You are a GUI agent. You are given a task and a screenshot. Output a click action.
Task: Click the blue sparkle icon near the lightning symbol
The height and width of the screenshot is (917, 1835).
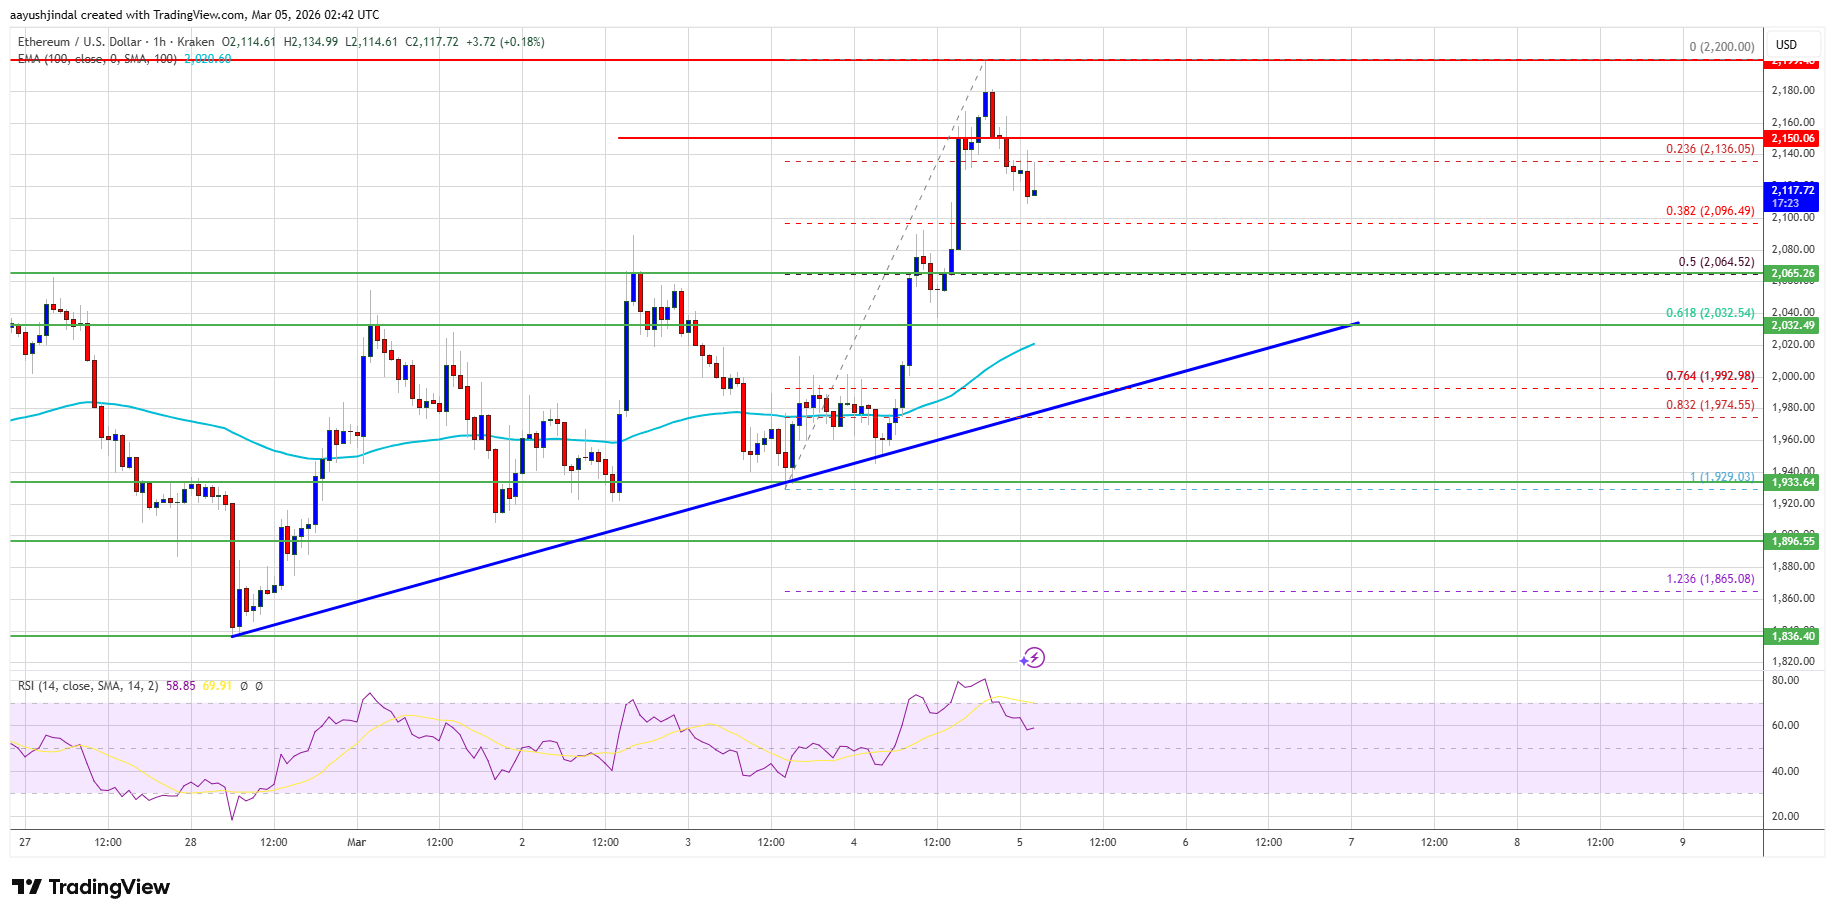point(1022,661)
